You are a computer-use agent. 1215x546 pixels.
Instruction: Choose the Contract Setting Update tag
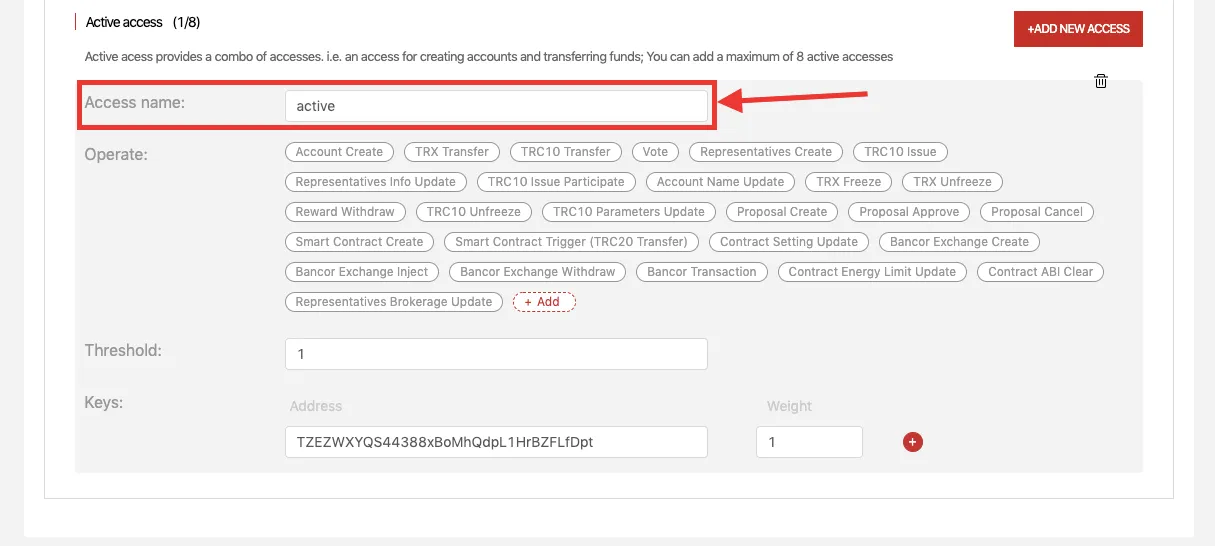point(789,242)
